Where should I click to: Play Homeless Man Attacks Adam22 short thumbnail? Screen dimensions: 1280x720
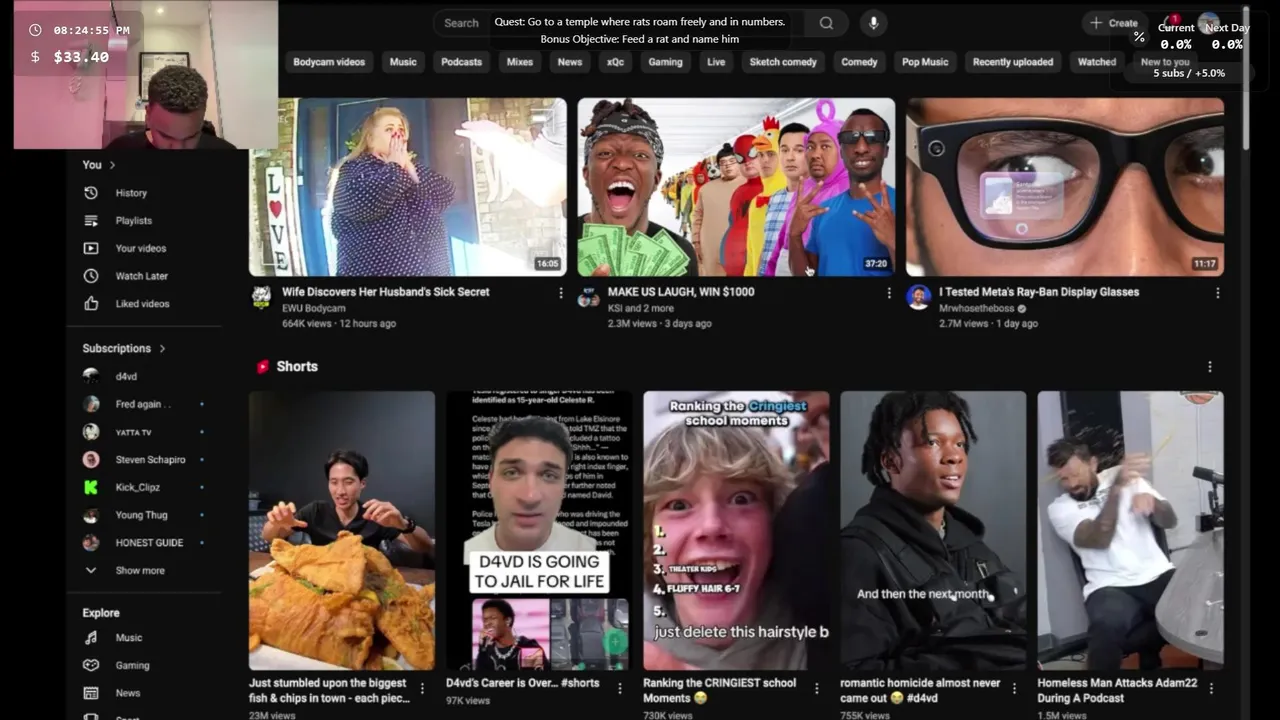tap(1130, 530)
